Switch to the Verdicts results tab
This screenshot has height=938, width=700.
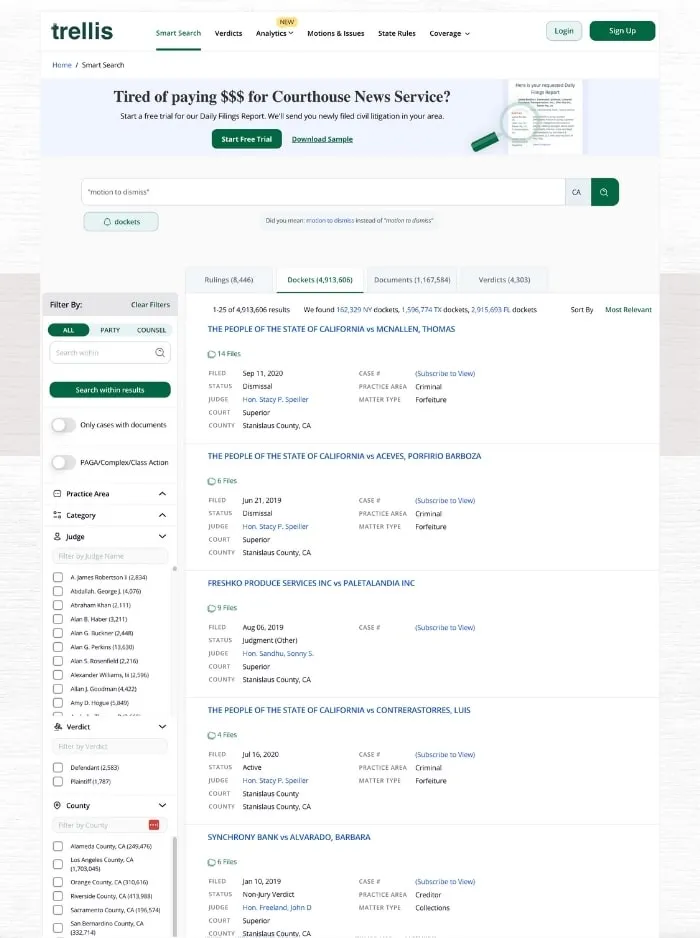click(504, 280)
